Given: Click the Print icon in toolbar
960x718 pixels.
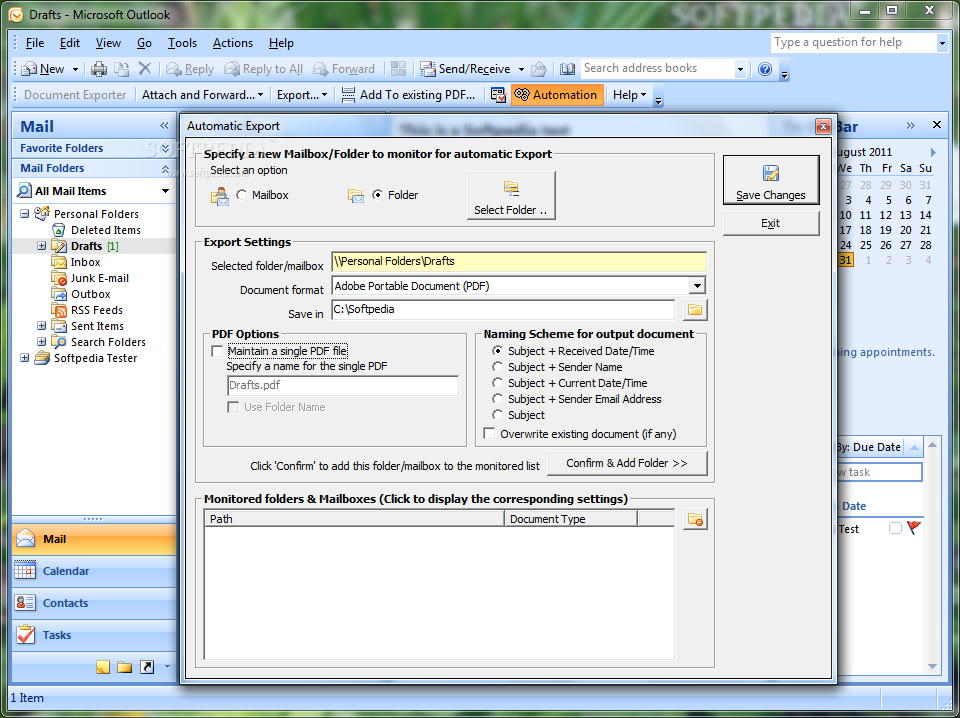Looking at the screenshot, I should pos(99,69).
